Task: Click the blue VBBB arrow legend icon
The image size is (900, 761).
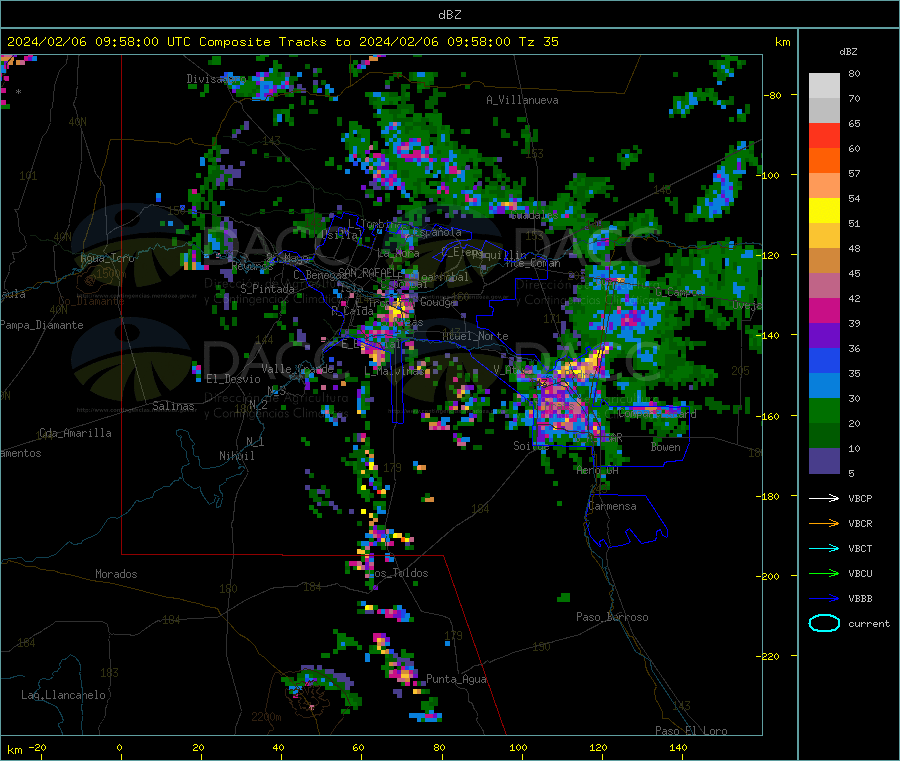Action: [824, 599]
